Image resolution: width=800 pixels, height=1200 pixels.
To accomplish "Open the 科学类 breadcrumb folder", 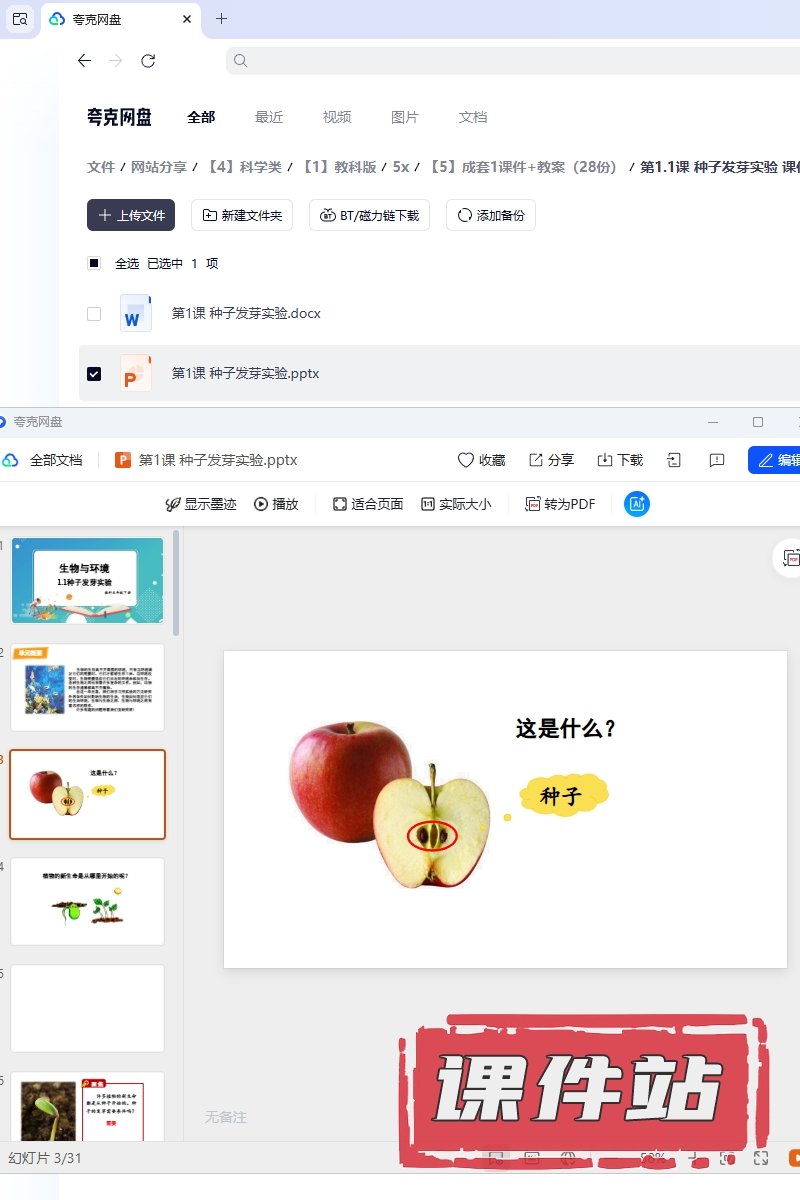I will (244, 167).
